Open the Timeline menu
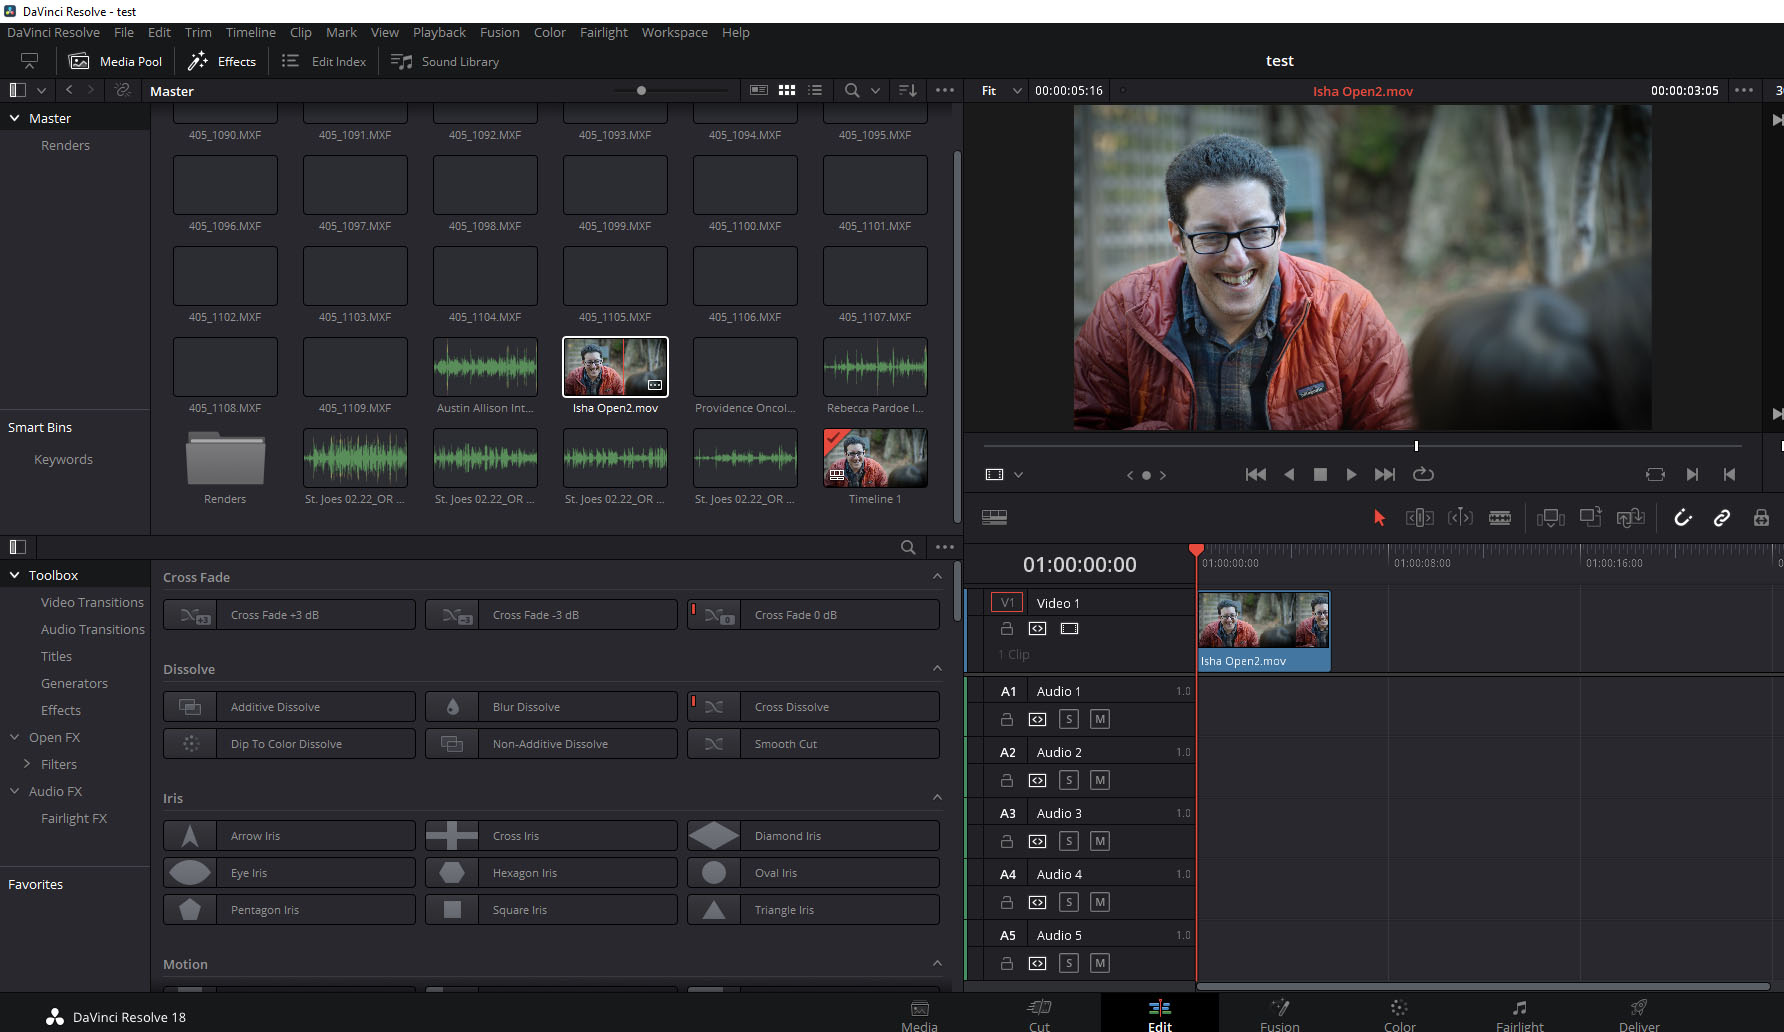 point(250,32)
